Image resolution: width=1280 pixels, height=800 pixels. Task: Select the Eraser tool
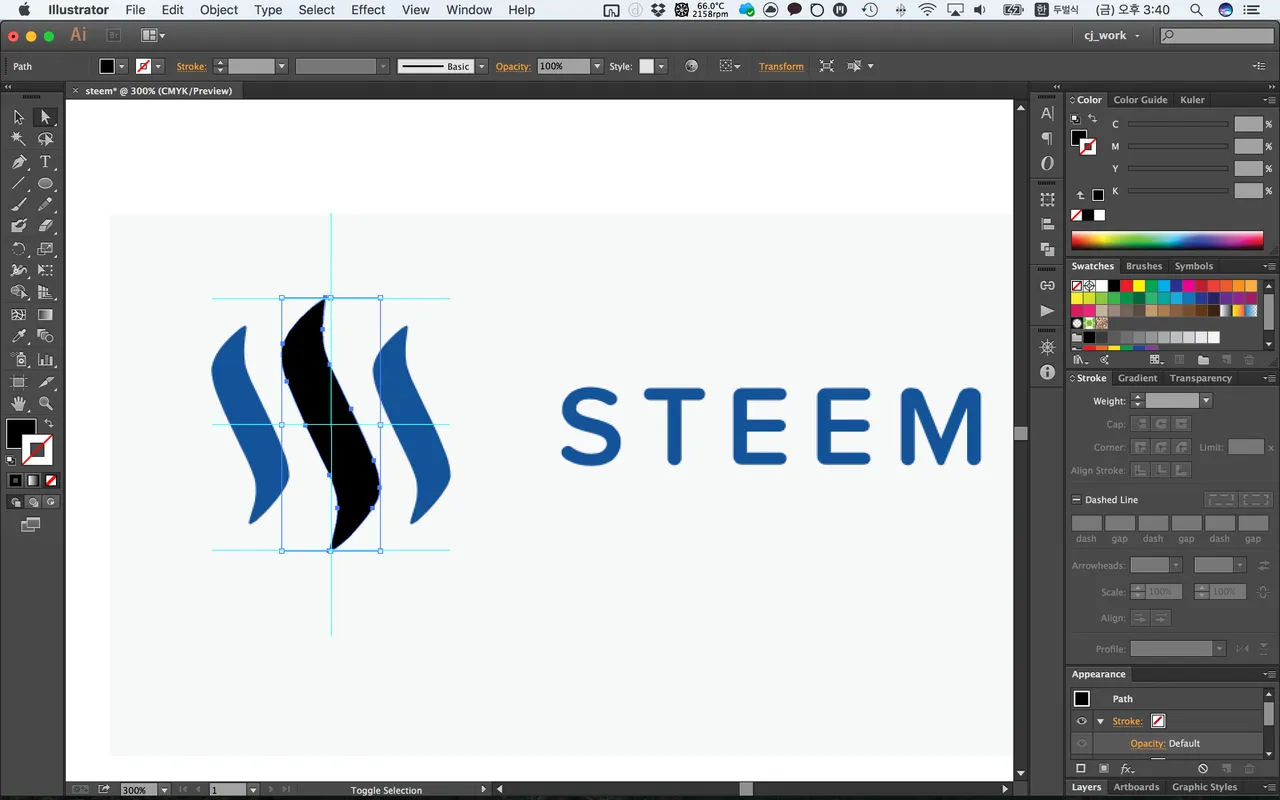pos(45,227)
